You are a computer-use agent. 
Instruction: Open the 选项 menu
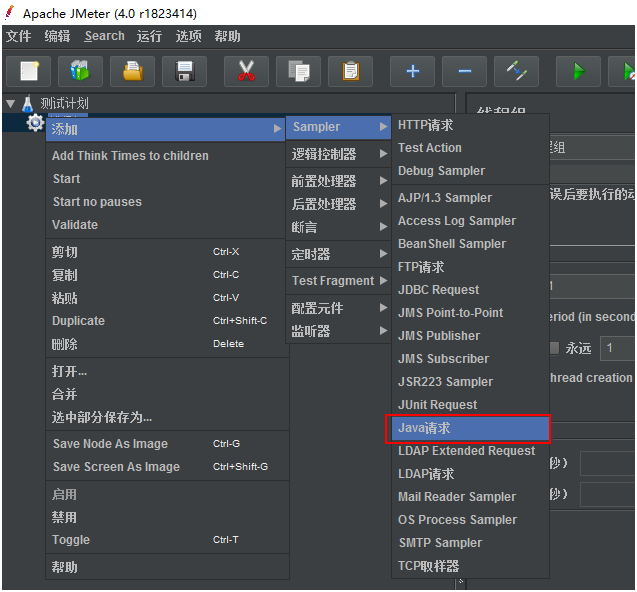(188, 37)
